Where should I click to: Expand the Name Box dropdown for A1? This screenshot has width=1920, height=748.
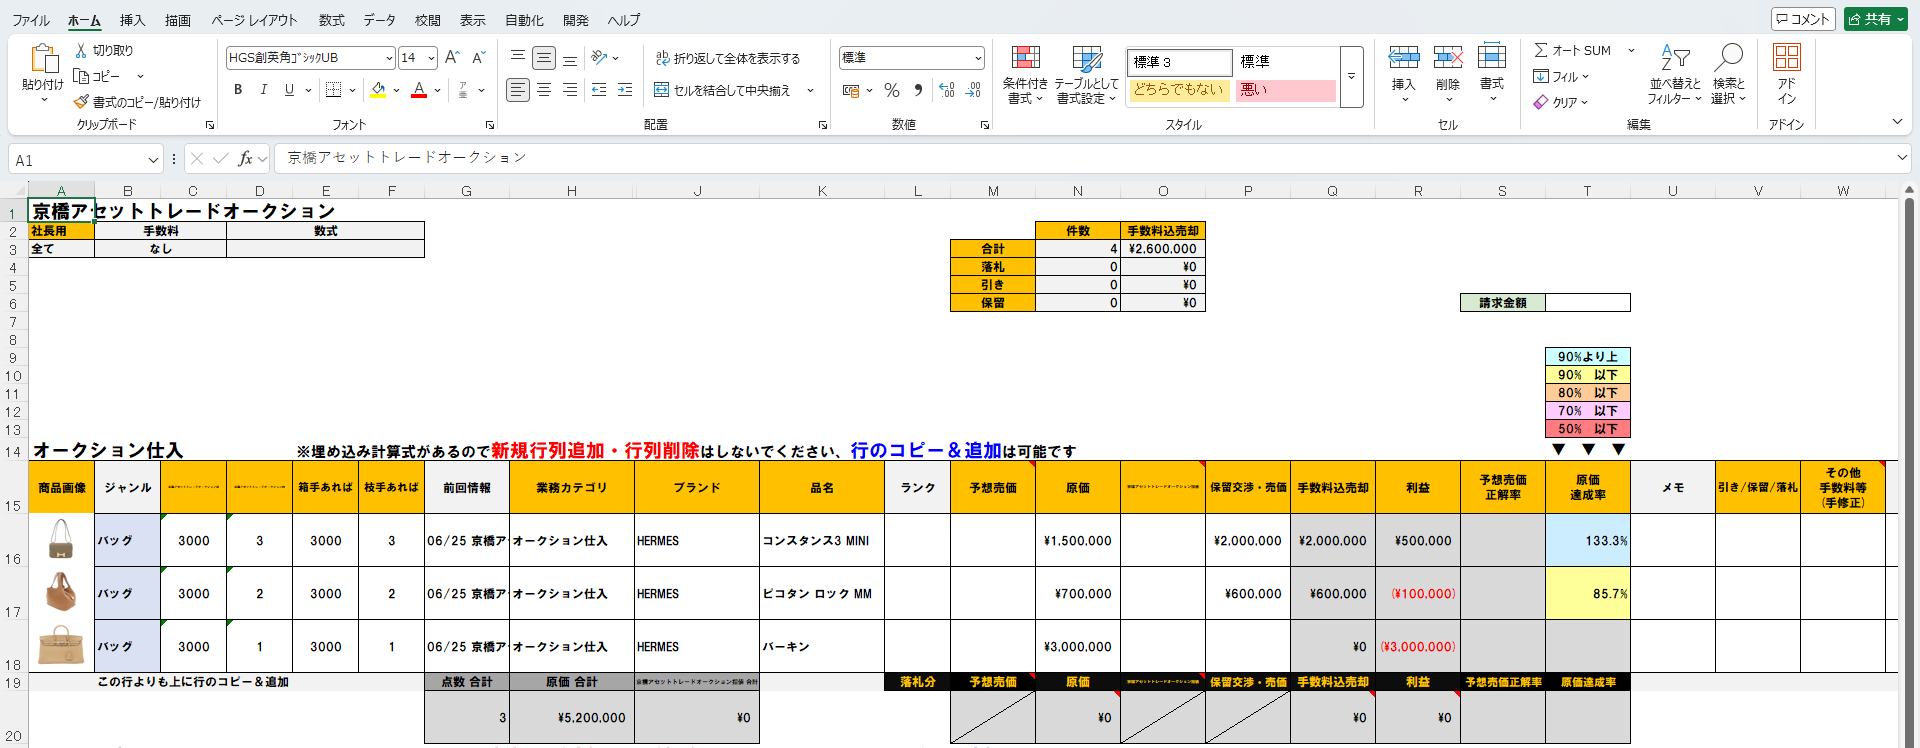pos(153,160)
